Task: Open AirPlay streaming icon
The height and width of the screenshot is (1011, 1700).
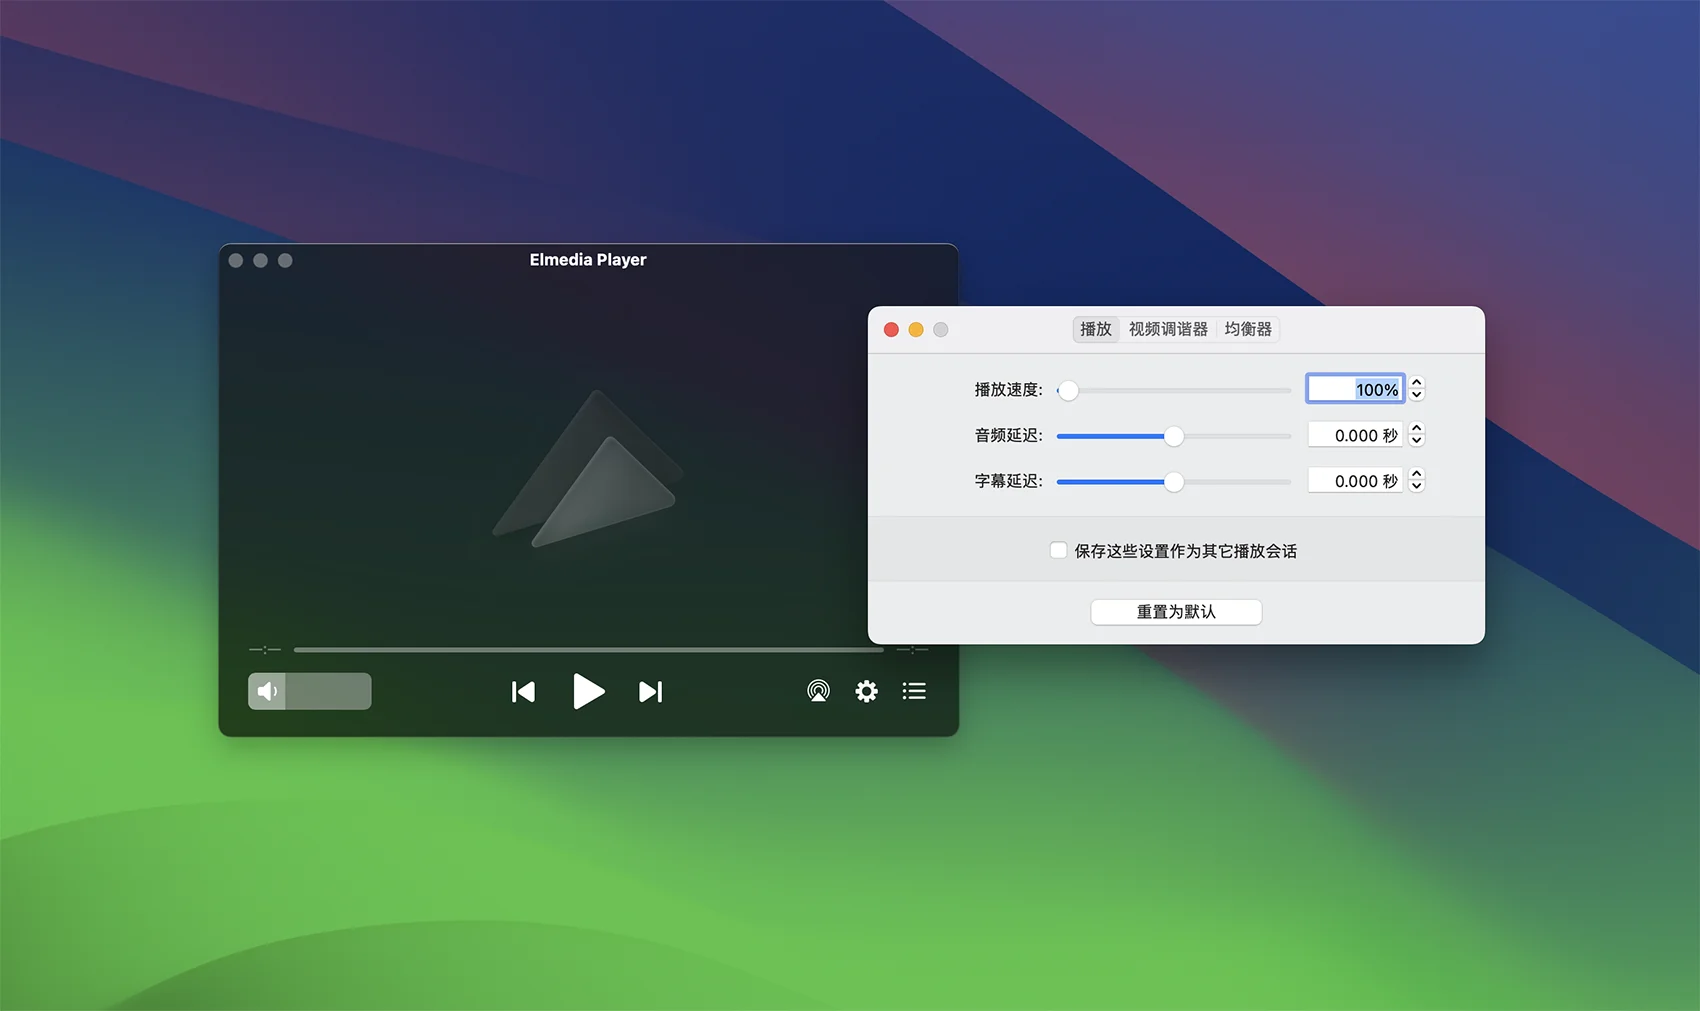Action: tap(818, 691)
